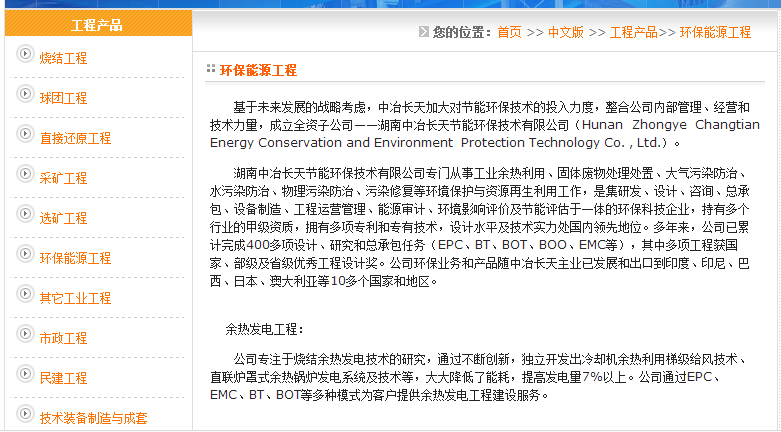This screenshot has height=432, width=781.
Task: Click the orange 工程产品 sidebar header
Action: coord(98,23)
